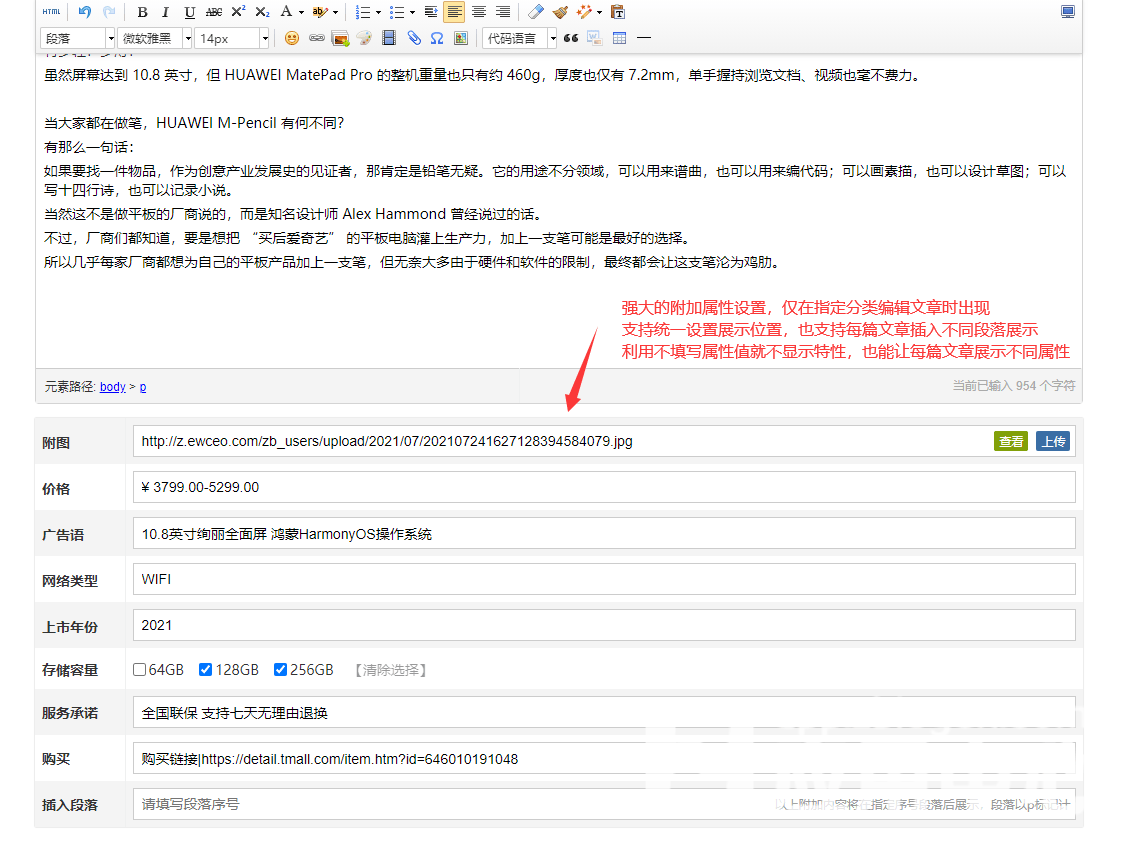Check the 64GB storage option

coord(140,670)
